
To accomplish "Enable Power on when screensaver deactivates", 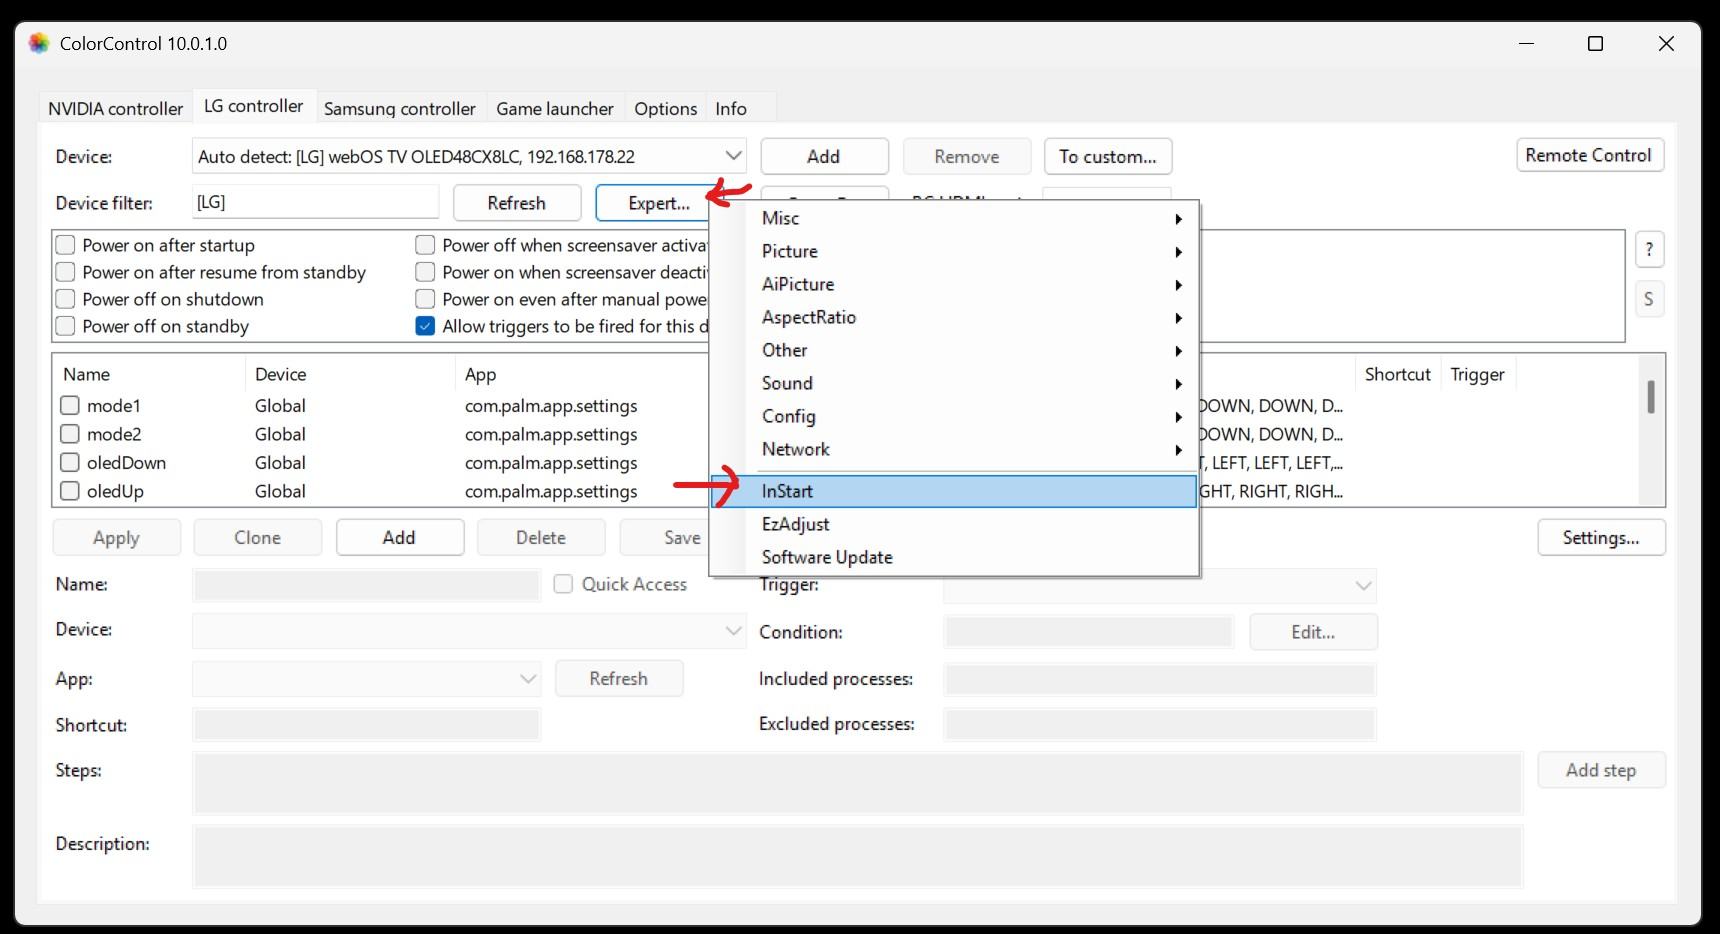I will click(425, 272).
